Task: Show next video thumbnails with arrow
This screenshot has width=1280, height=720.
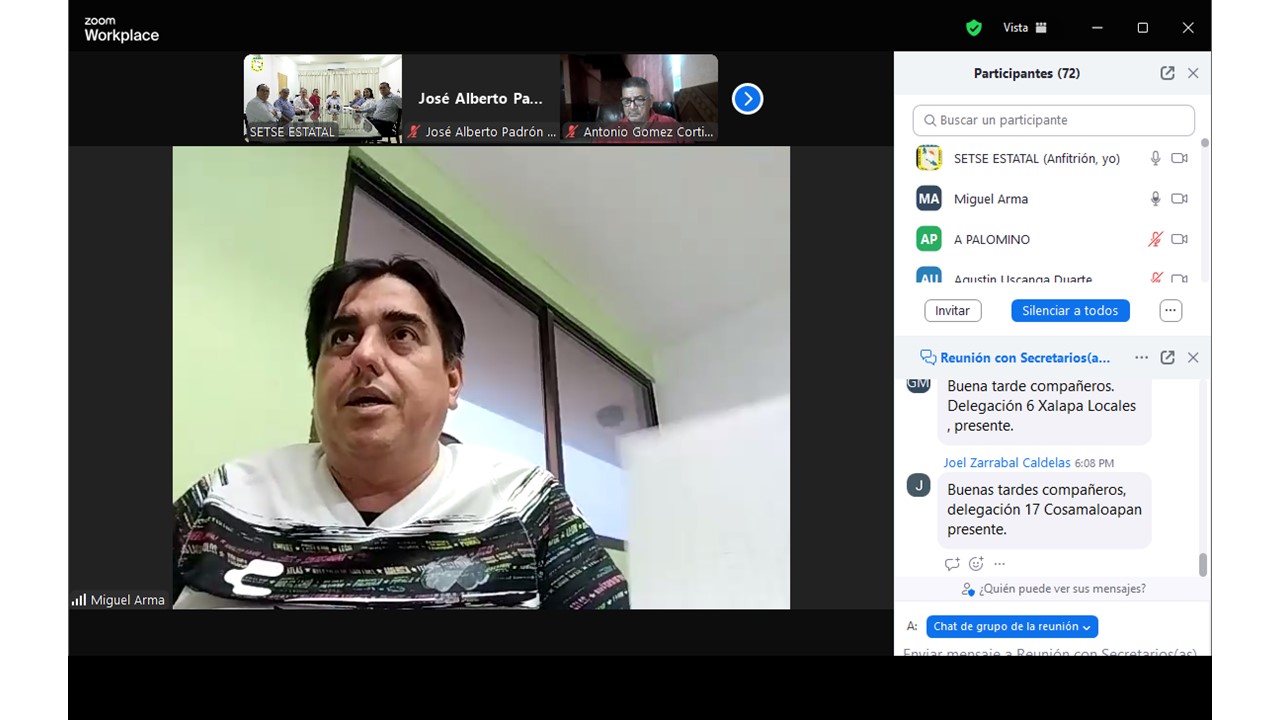Action: pyautogui.click(x=747, y=98)
